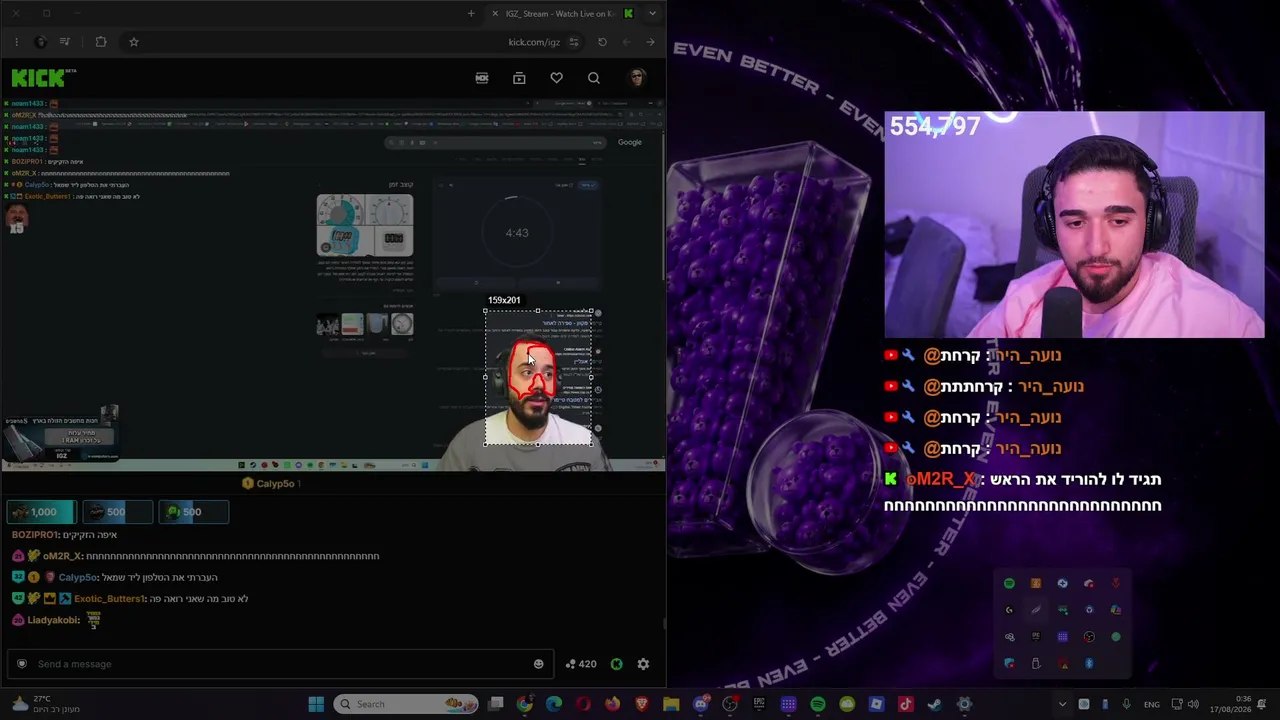Open Task View on the taskbar
This screenshot has height=720, width=1280.
[496, 704]
